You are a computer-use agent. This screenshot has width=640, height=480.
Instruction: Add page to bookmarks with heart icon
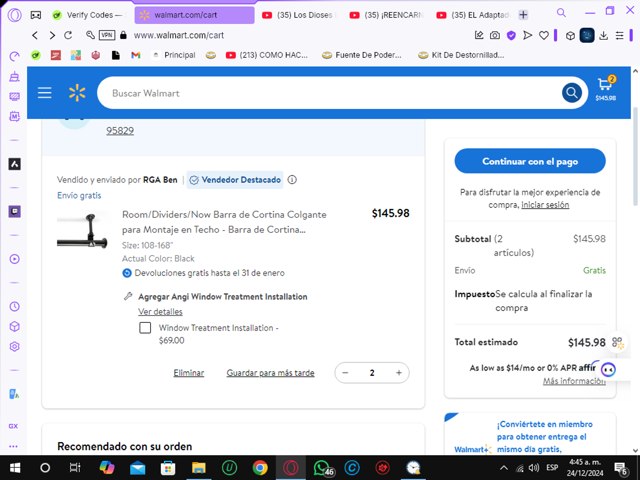point(544,36)
